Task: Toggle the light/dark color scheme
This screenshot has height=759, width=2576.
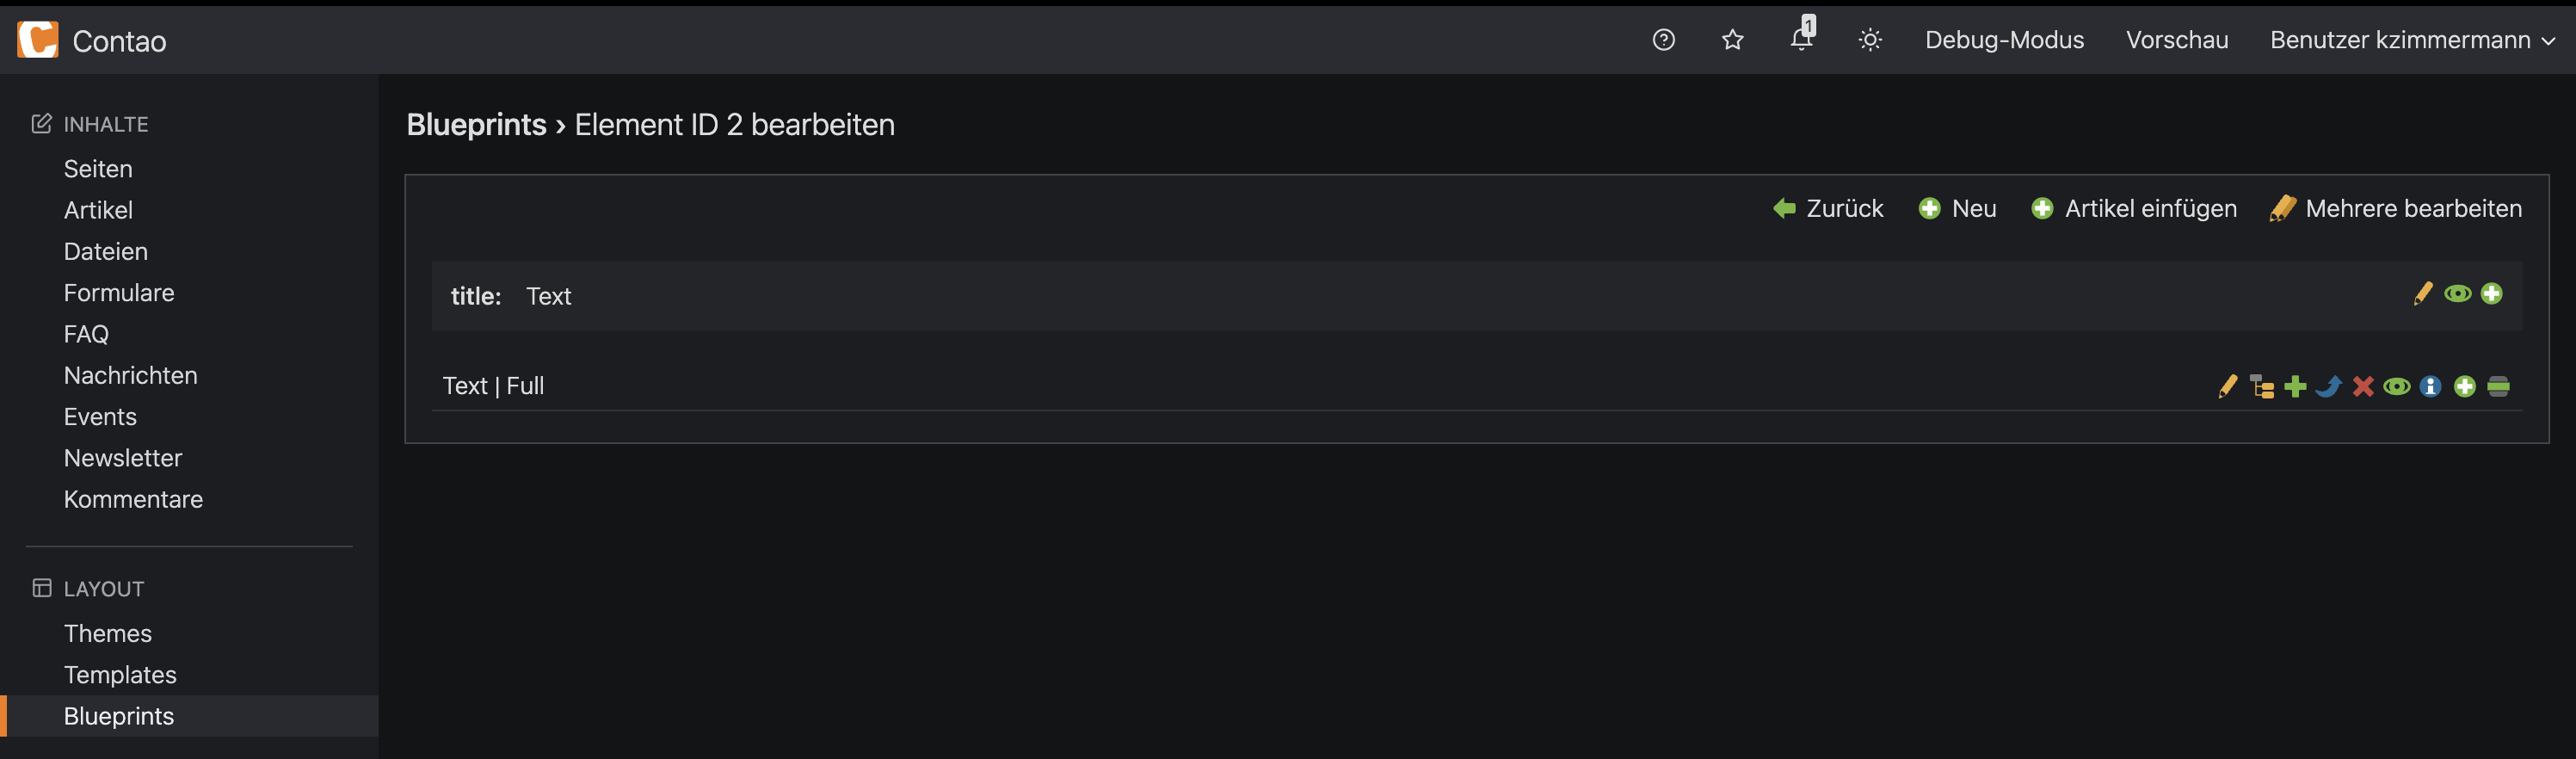Action: pos(1870,40)
